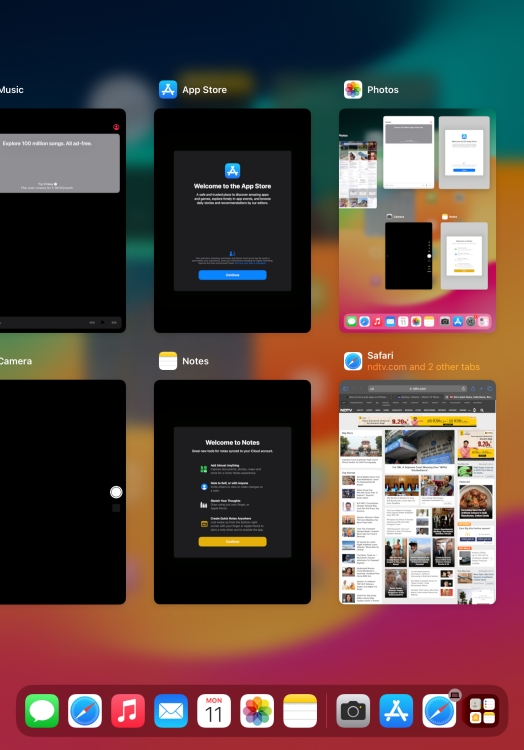This screenshot has width=524, height=750.
Task: Open Messages from the dock
Action: [42, 711]
